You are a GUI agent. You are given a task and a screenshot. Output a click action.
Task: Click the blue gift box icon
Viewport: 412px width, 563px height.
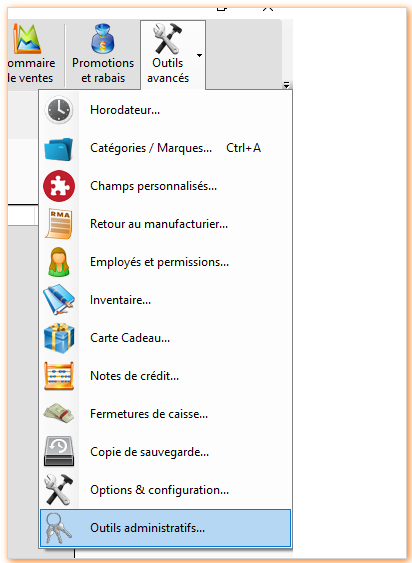[59, 338]
